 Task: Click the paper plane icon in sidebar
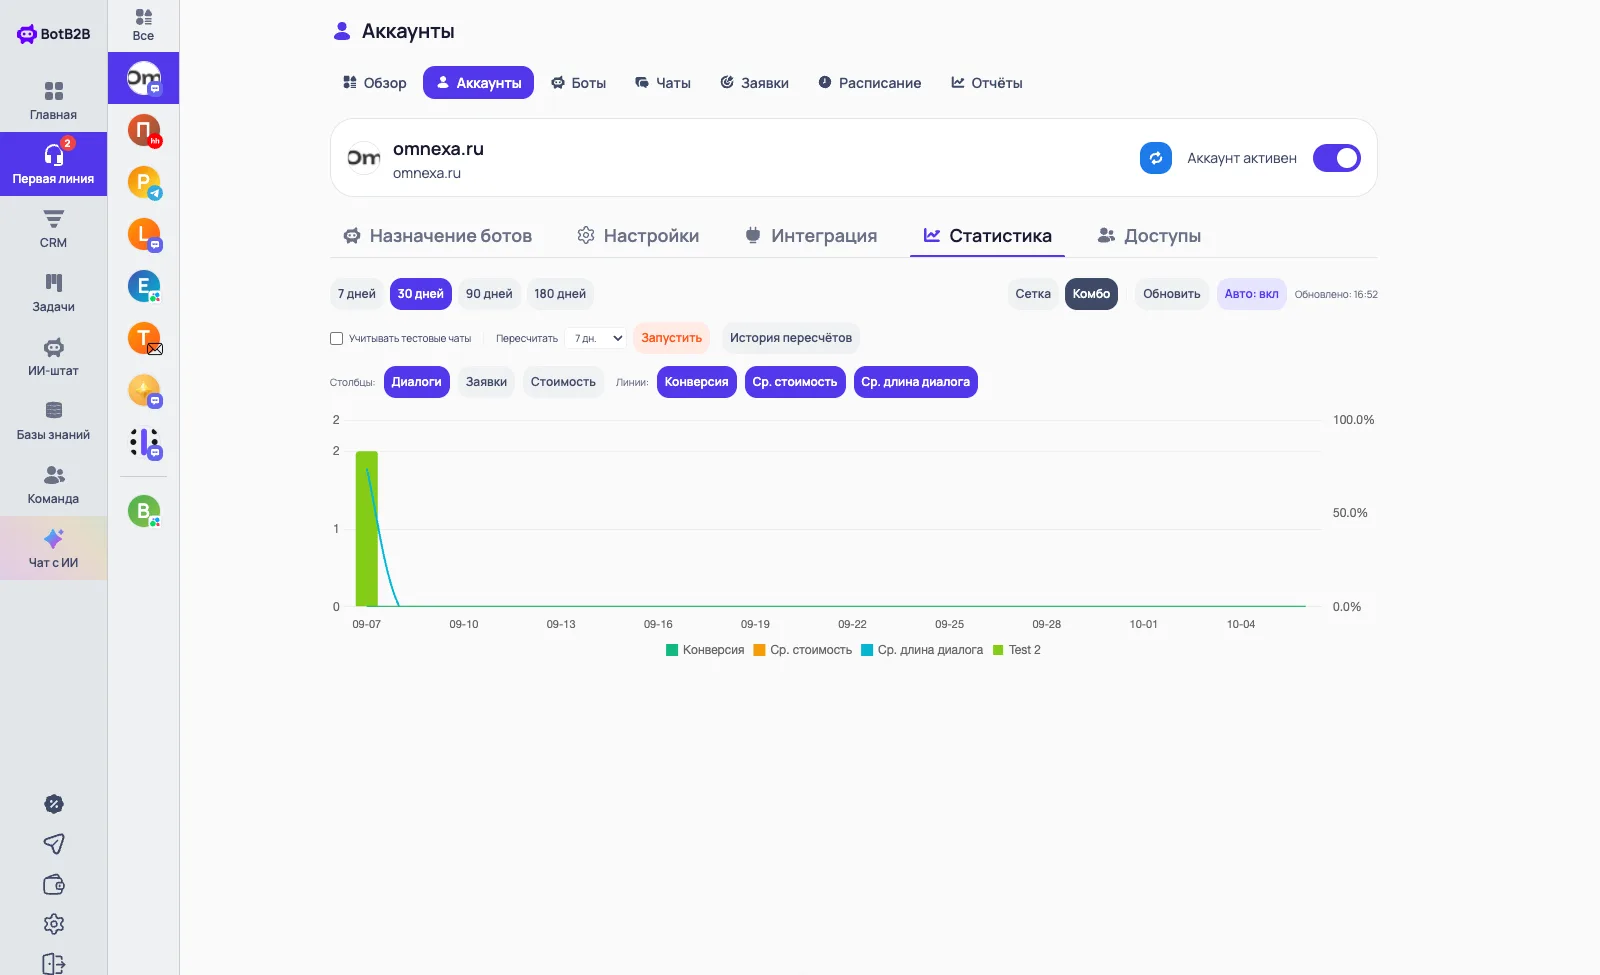click(x=54, y=844)
